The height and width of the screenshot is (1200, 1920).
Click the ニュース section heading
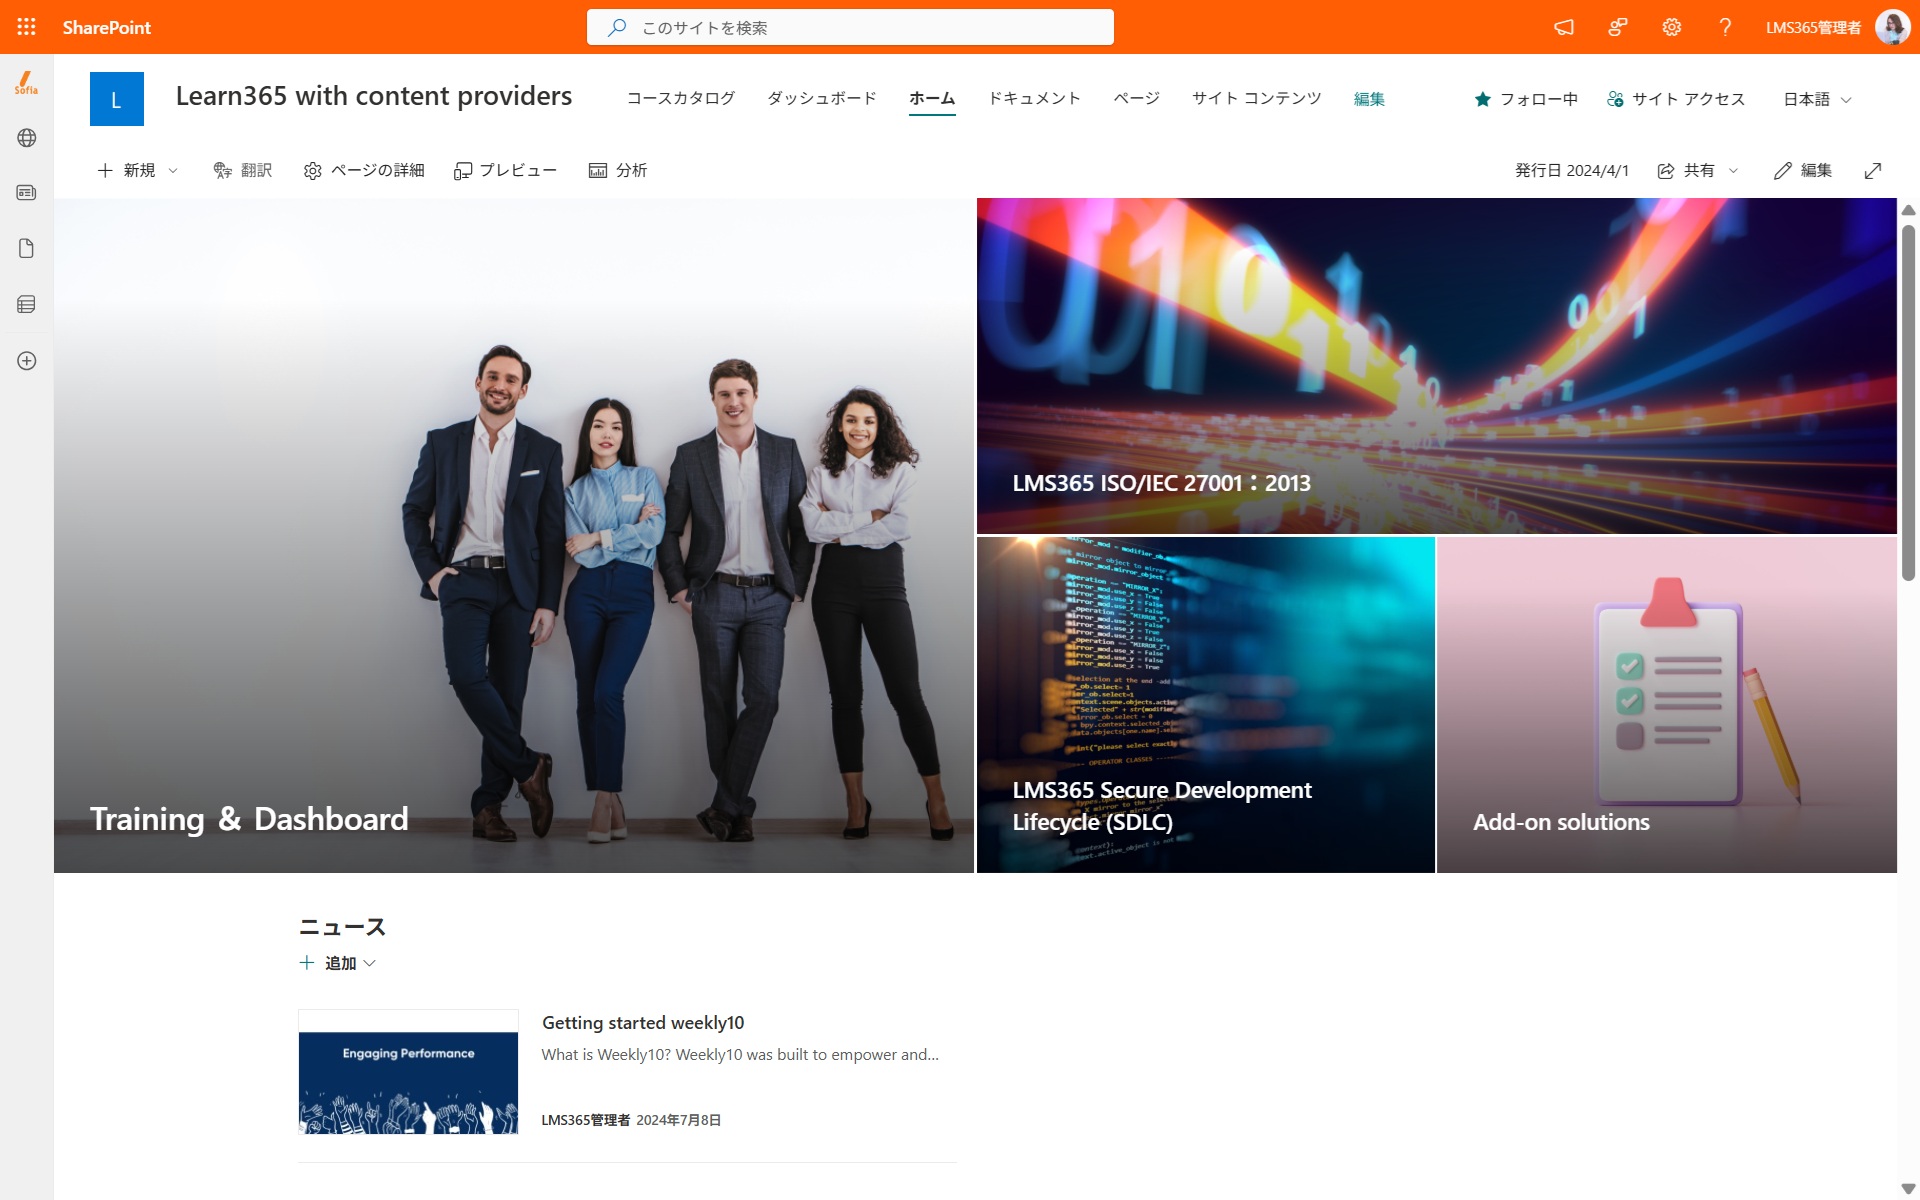point(342,927)
